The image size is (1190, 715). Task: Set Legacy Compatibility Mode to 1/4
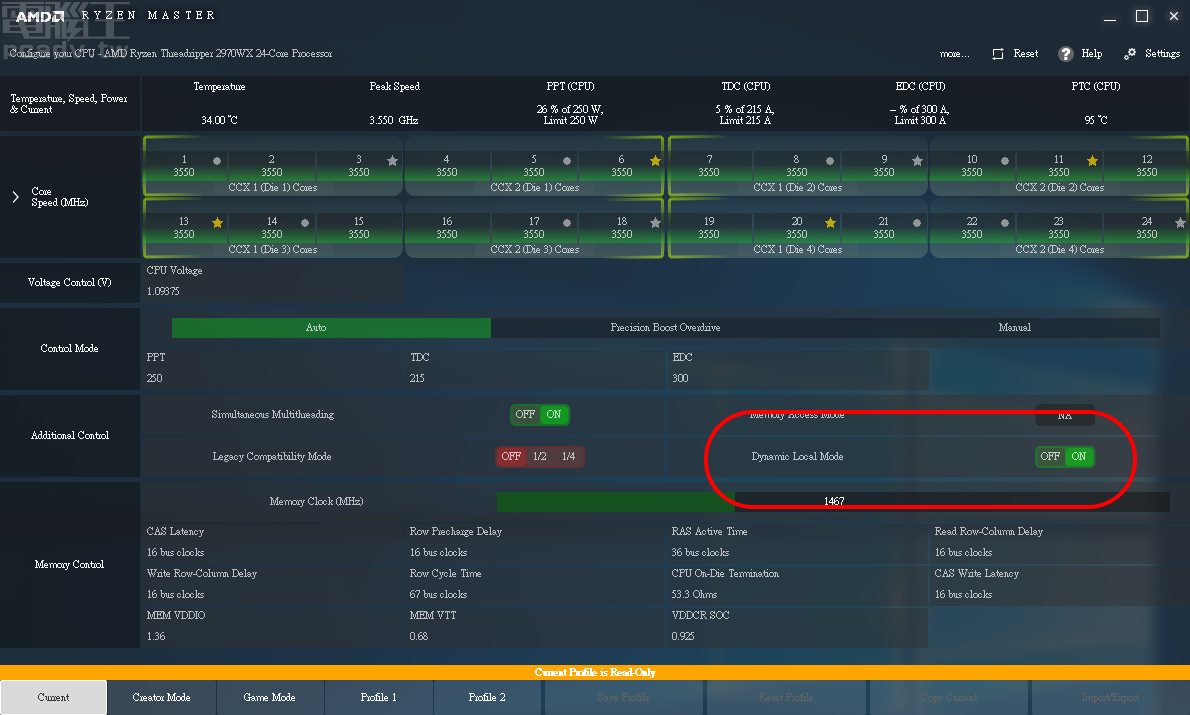tap(568, 456)
